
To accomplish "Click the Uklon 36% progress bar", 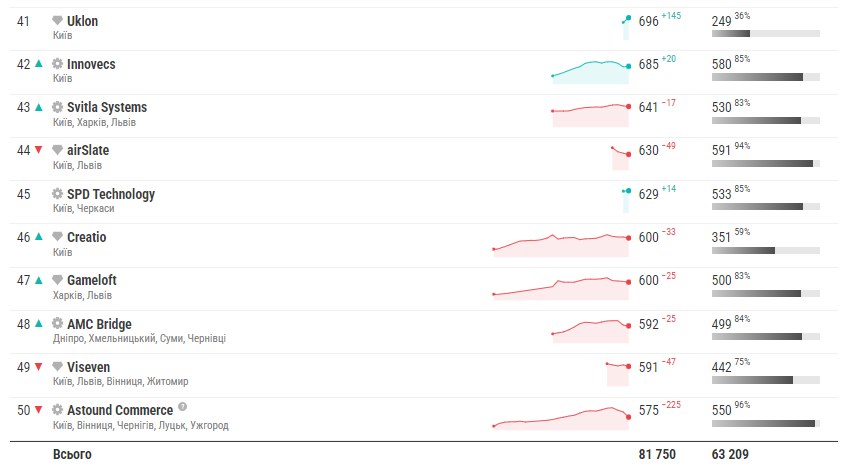I will (x=766, y=34).
